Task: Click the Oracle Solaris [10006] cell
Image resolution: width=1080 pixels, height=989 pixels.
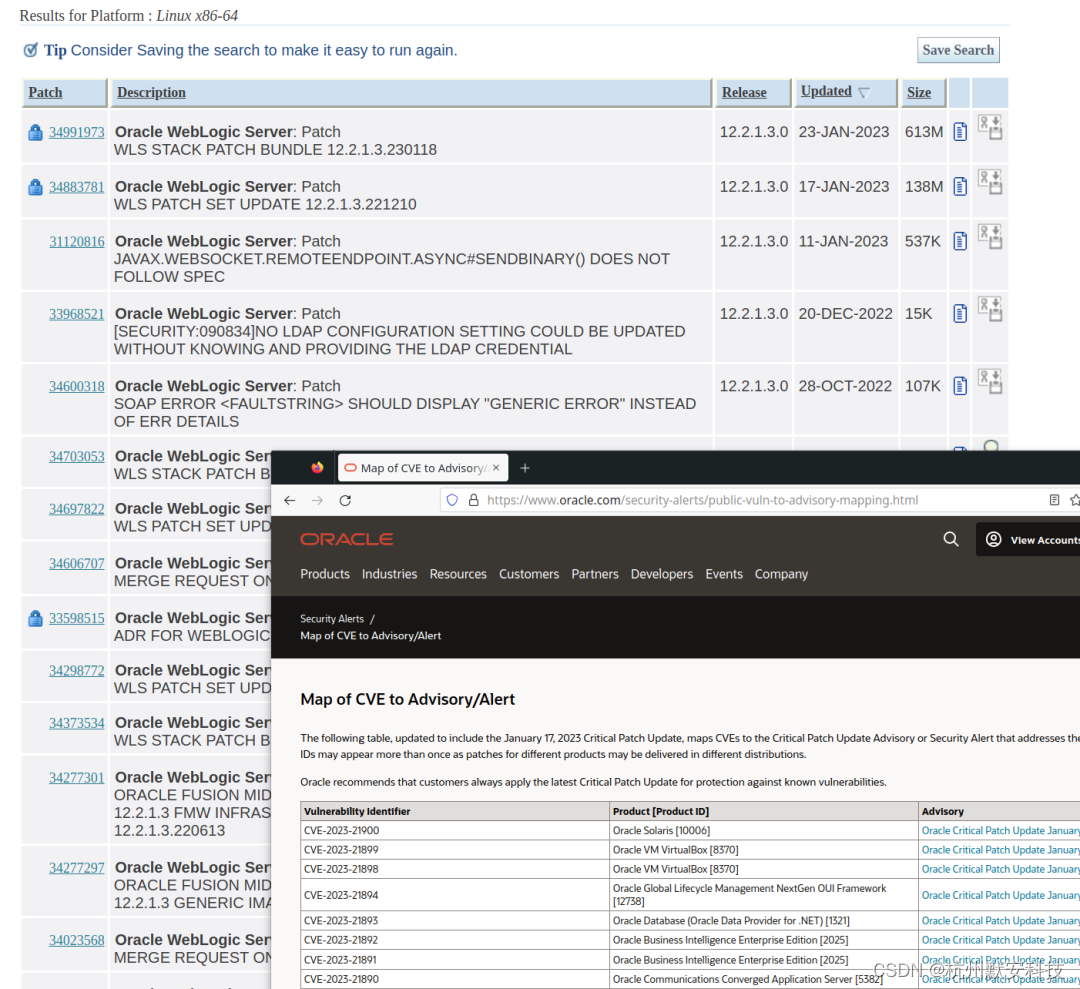Action: click(x=764, y=831)
